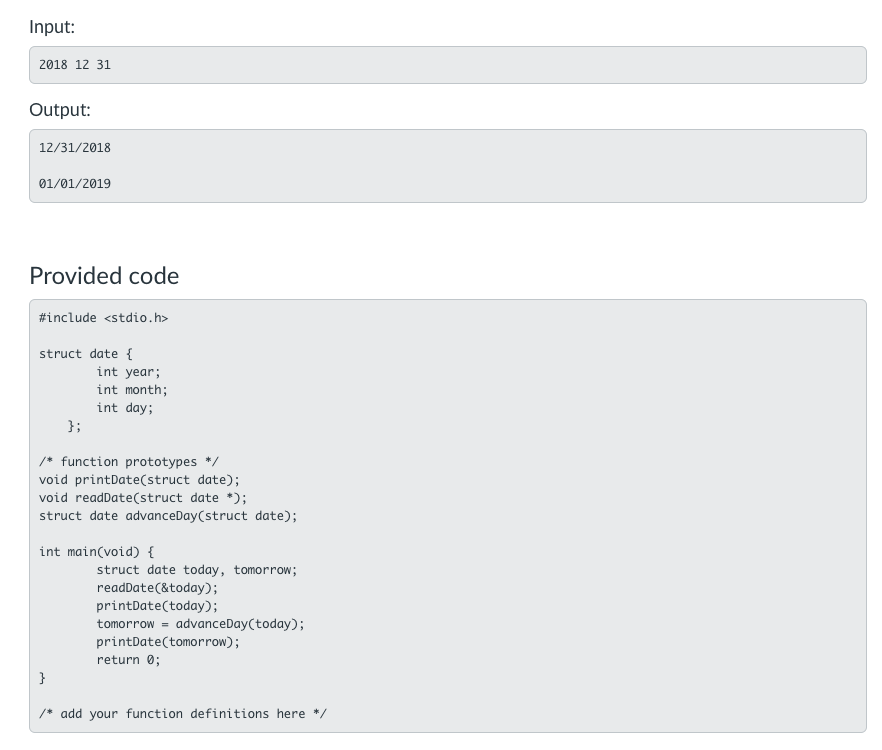Viewport: 882px width, 750px height.
Task: Click the output line 12/31/2018
Action: 75,148
